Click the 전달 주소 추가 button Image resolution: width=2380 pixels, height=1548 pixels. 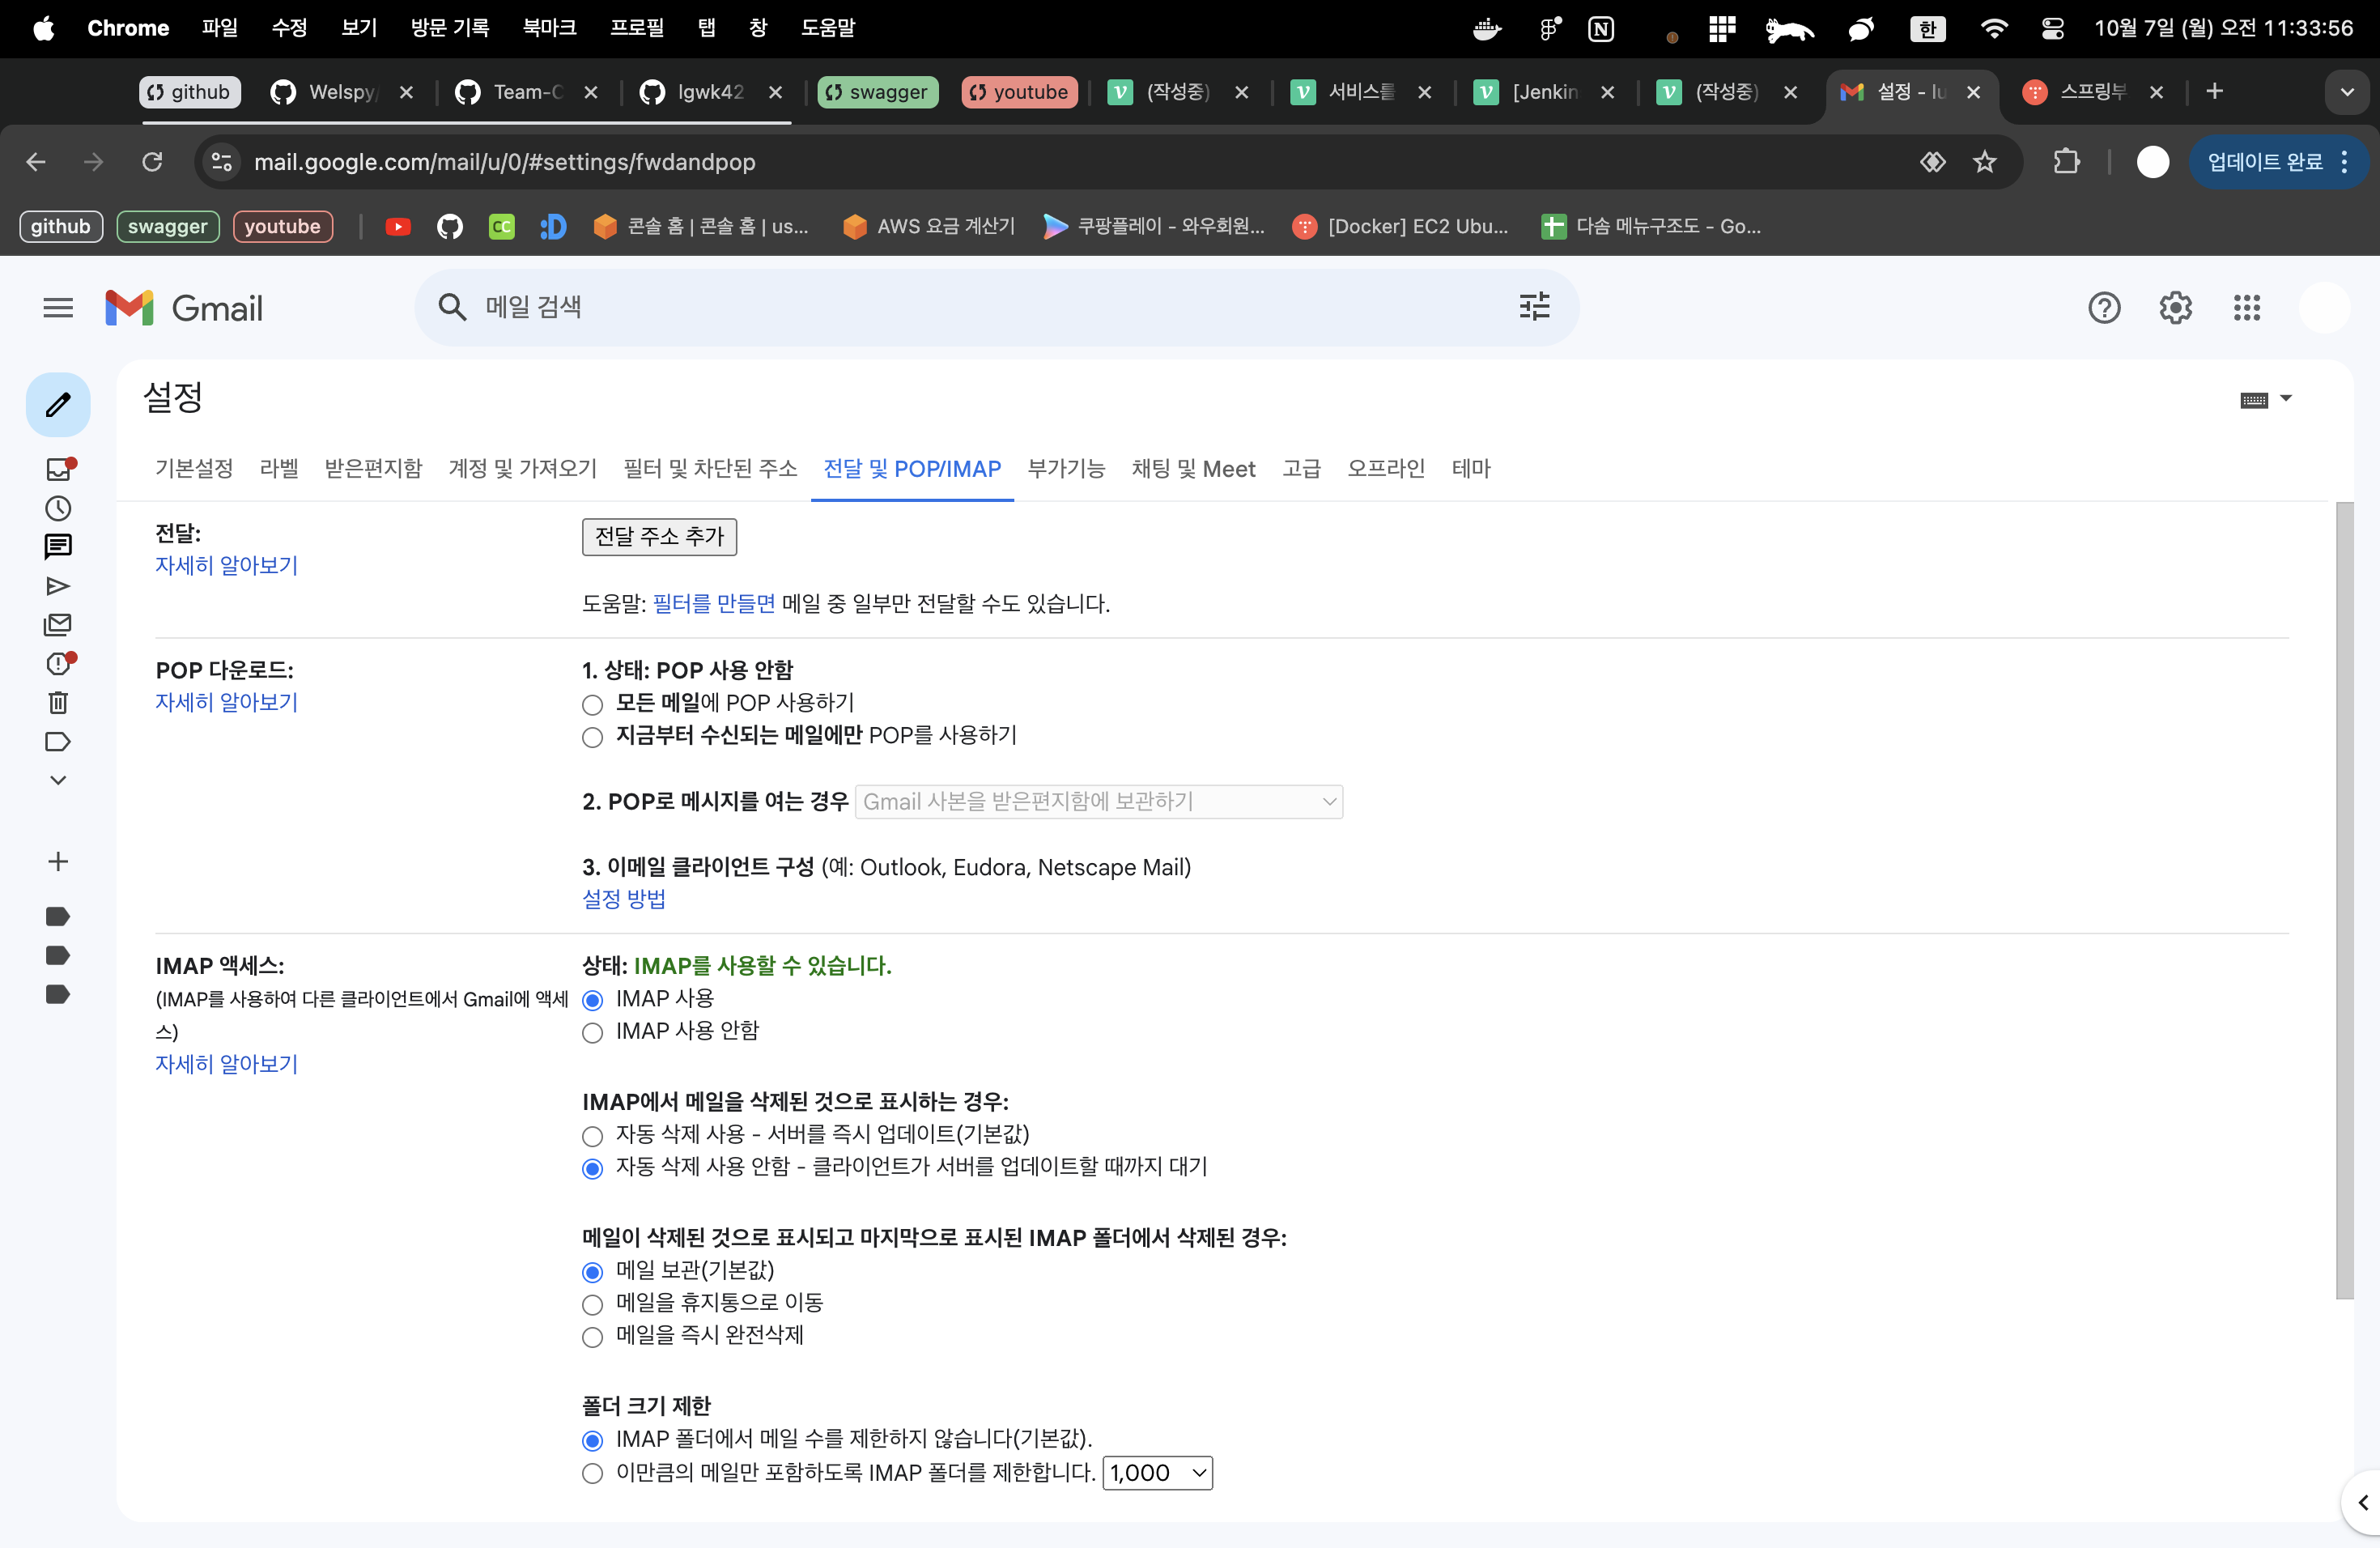tap(659, 537)
